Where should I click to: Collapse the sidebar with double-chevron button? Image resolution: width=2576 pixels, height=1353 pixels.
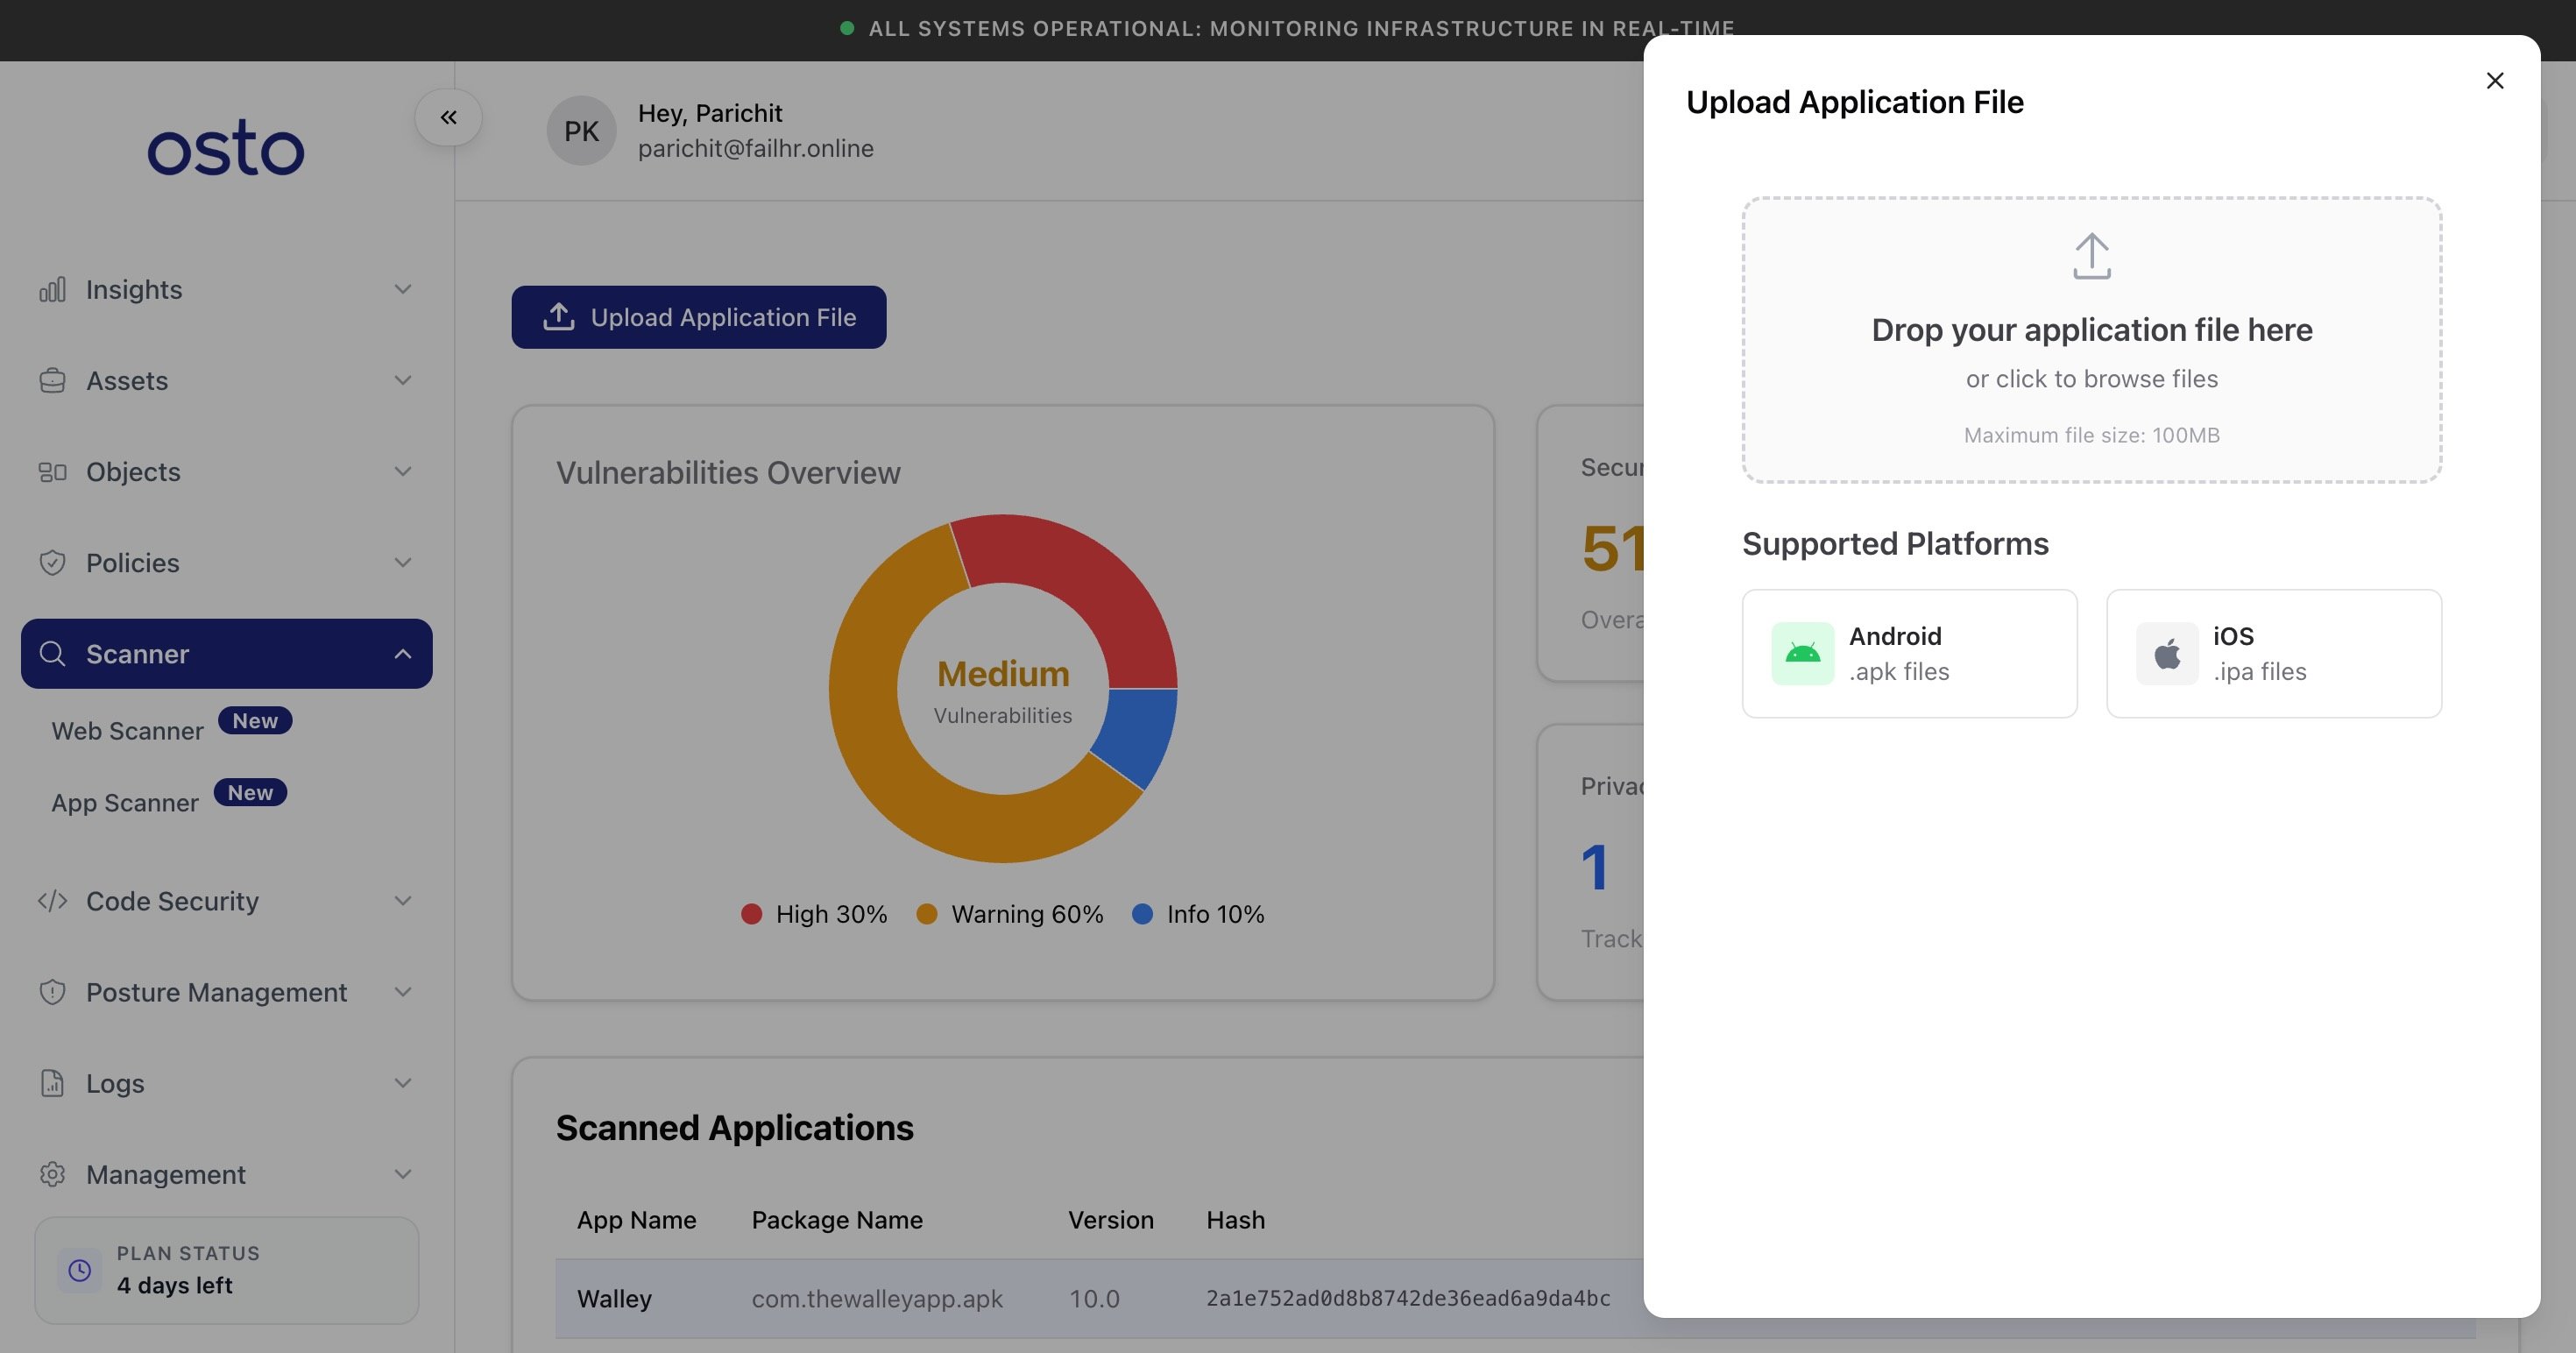click(x=449, y=118)
